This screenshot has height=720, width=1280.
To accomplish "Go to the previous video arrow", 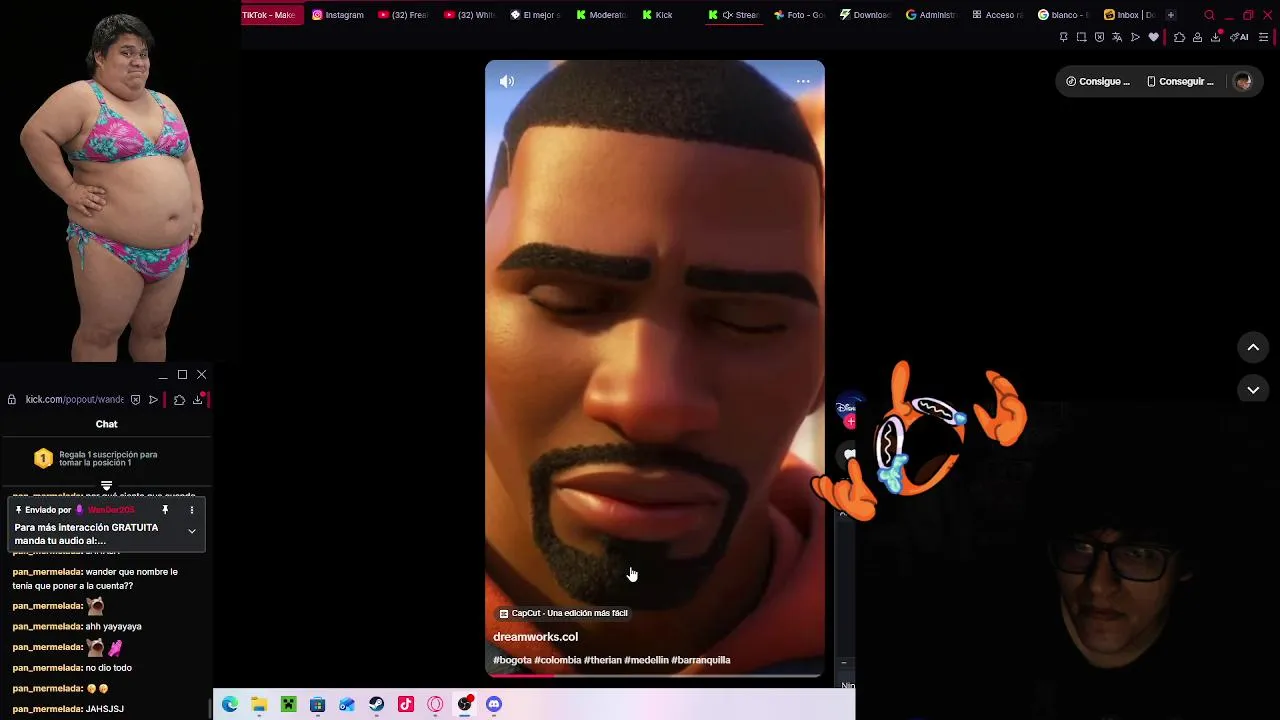I will [1253, 347].
